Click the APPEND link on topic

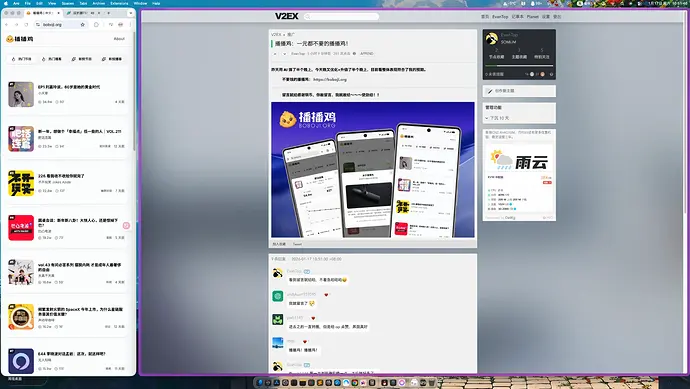coord(367,54)
